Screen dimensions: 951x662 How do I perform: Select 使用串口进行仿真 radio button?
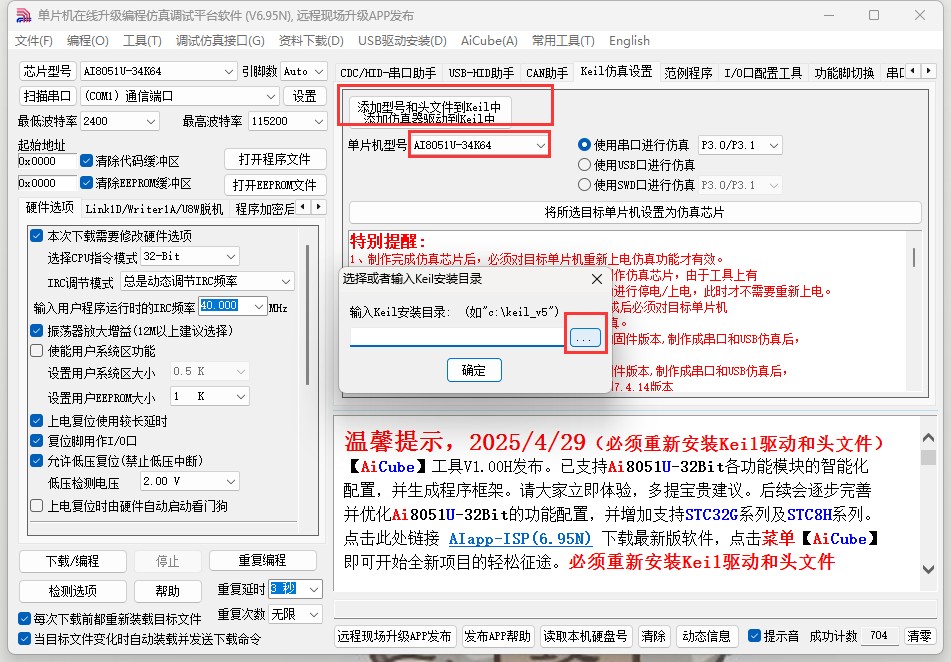tap(584, 145)
